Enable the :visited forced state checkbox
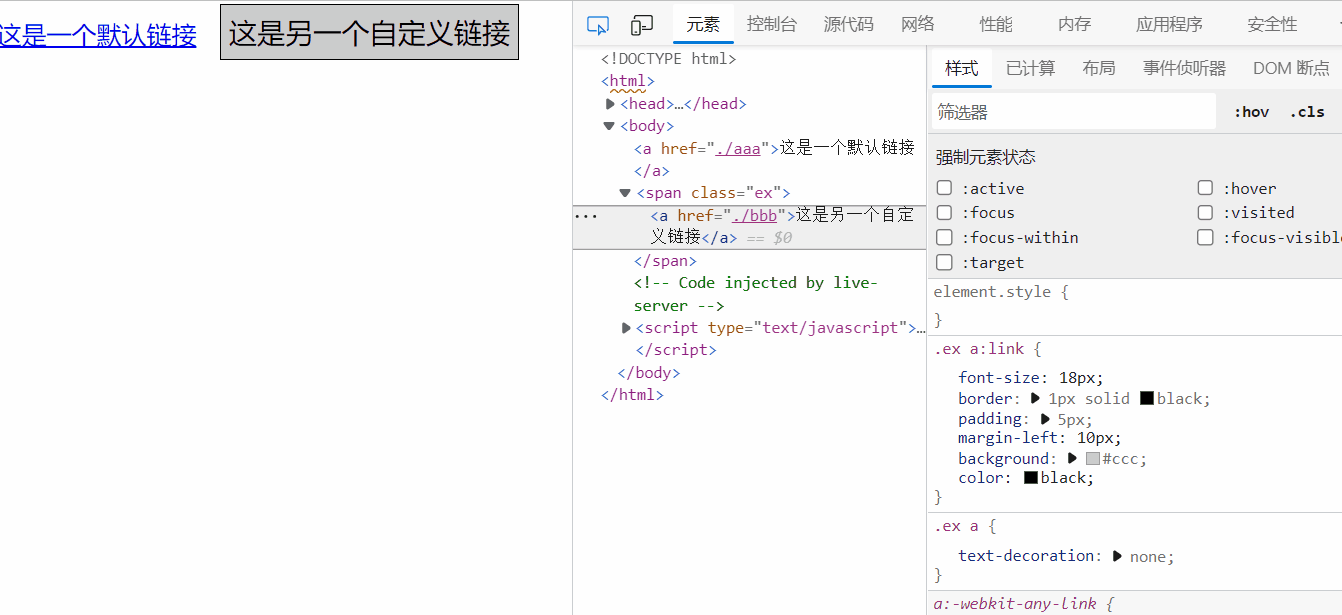Screen dimensions: 1342x615 pyautogui.click(x=1205, y=212)
